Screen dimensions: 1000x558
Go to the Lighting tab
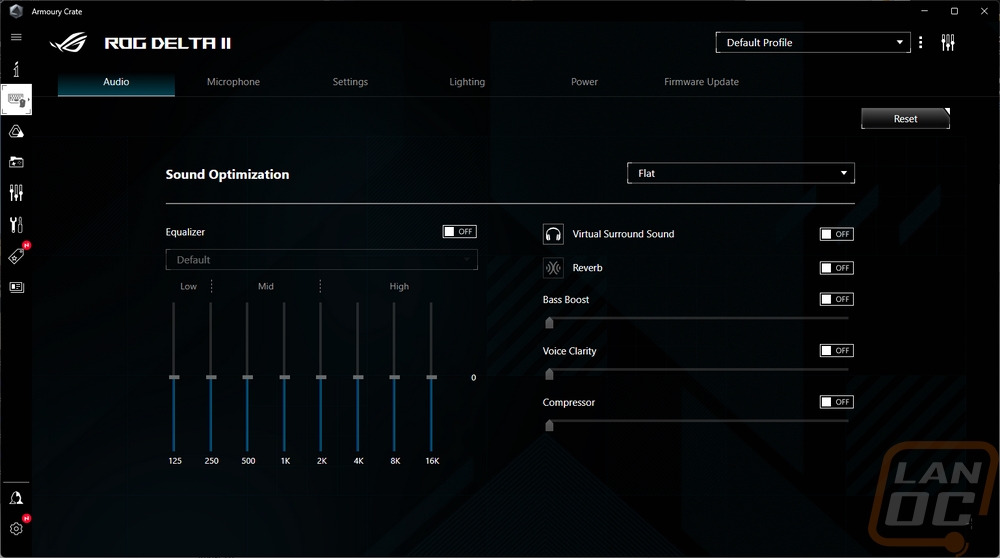tap(467, 82)
